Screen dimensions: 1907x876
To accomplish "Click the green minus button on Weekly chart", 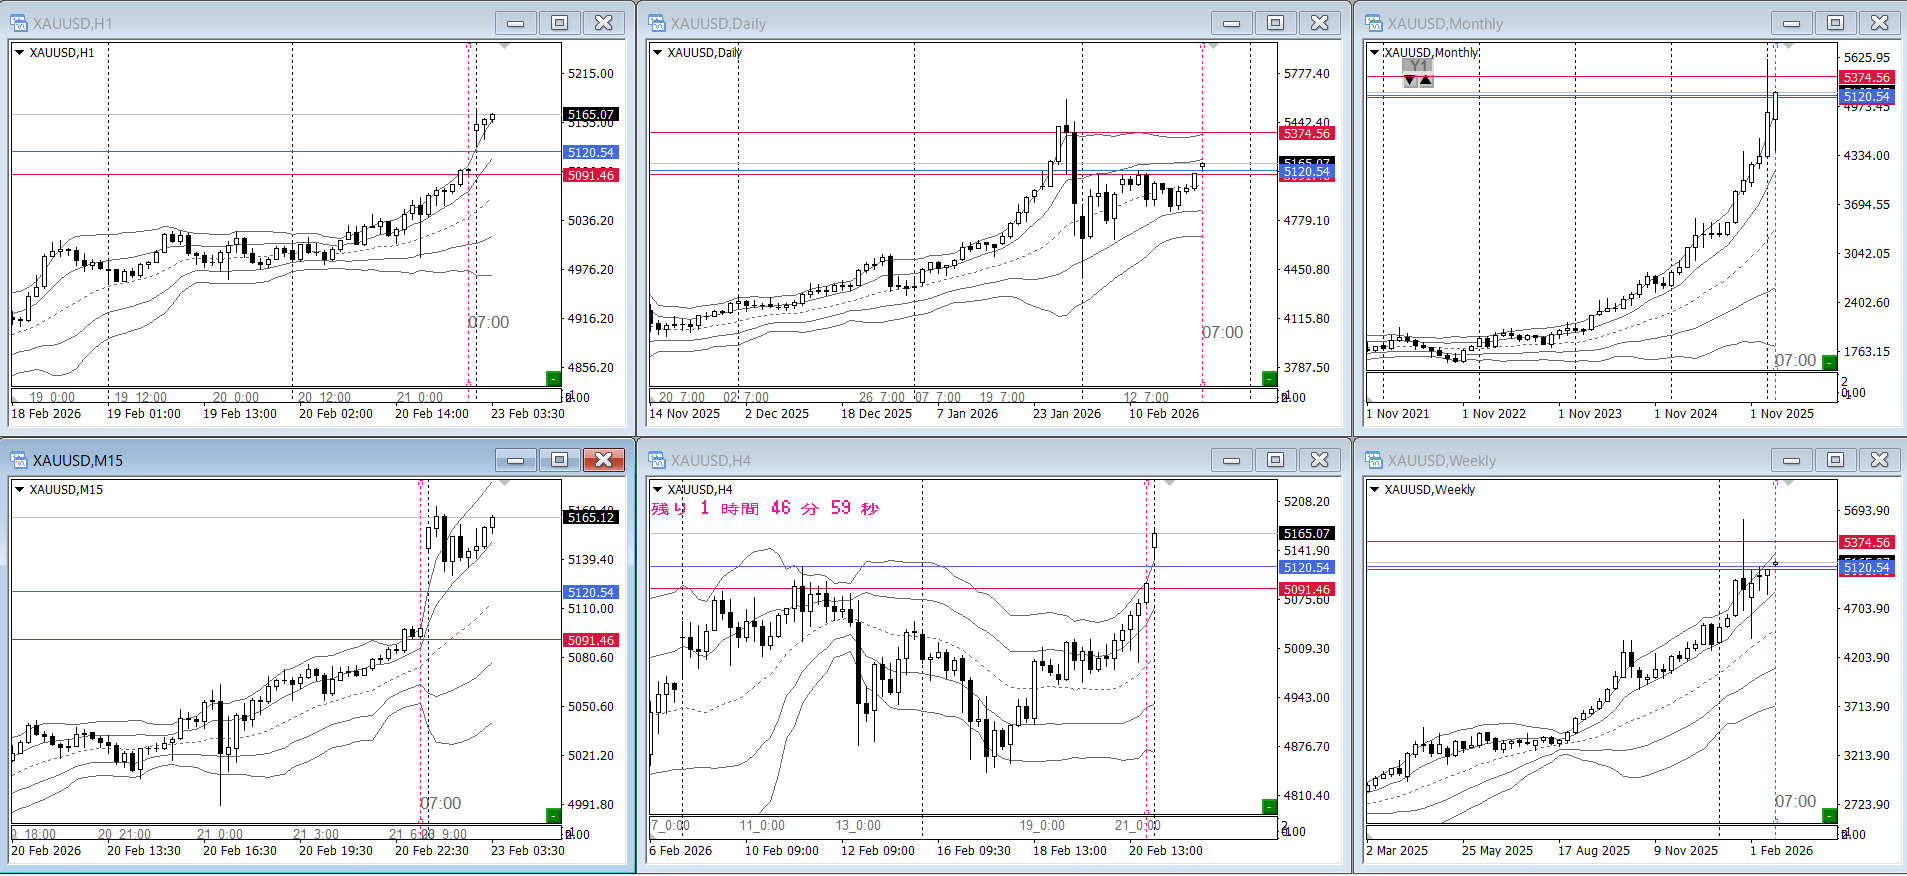I will 1828,815.
